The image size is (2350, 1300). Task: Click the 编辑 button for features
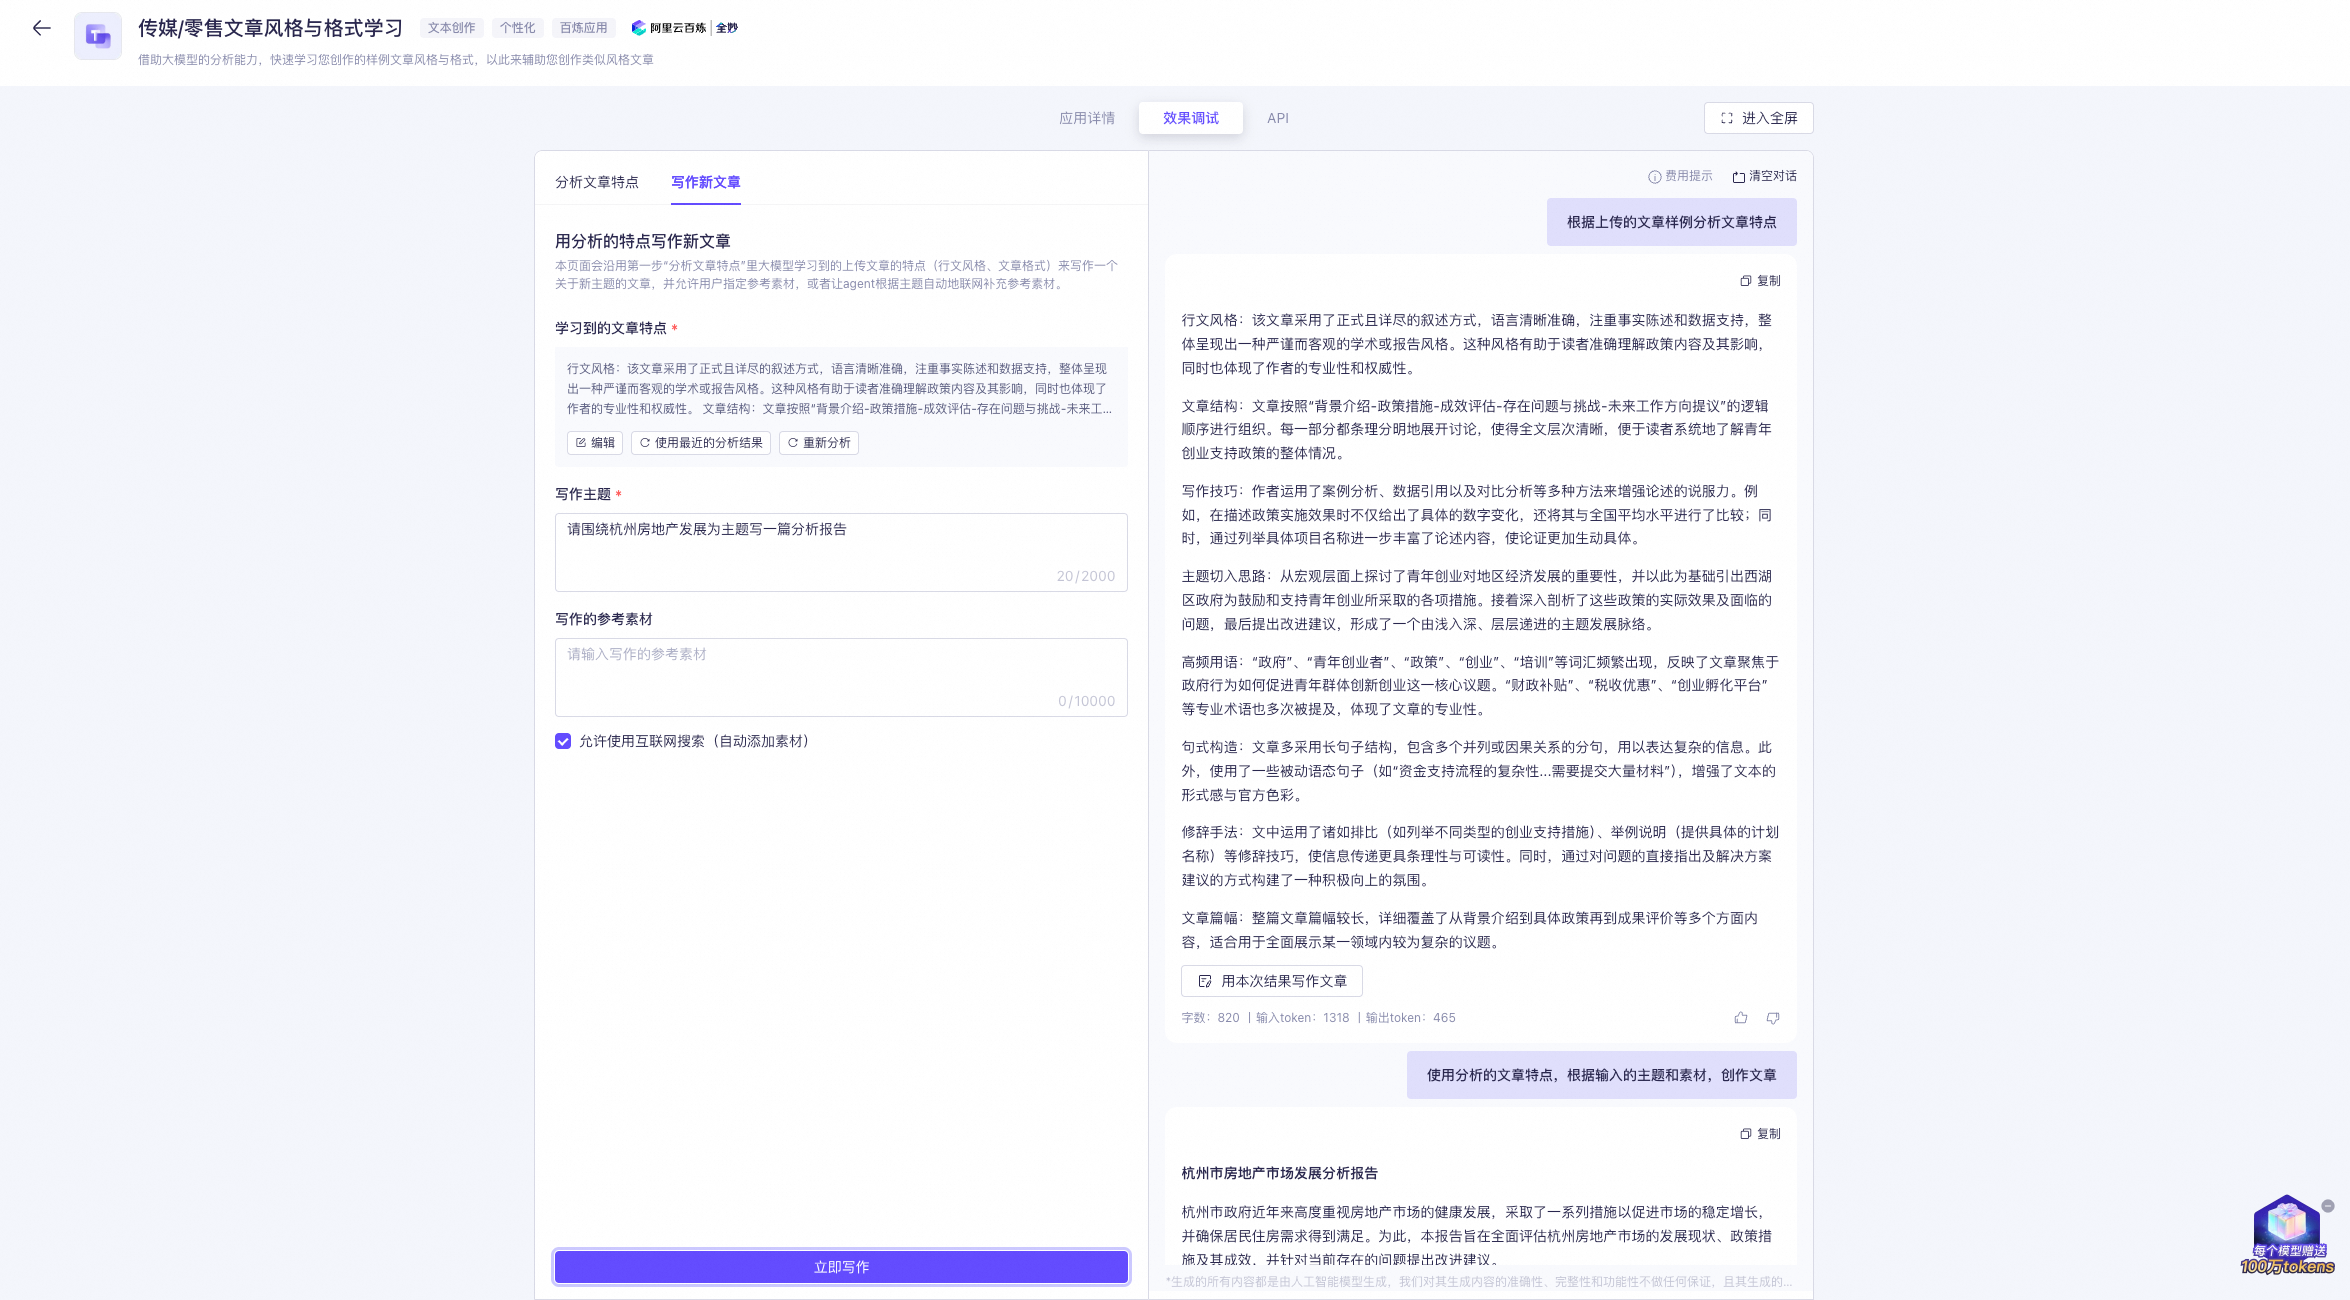coord(595,443)
